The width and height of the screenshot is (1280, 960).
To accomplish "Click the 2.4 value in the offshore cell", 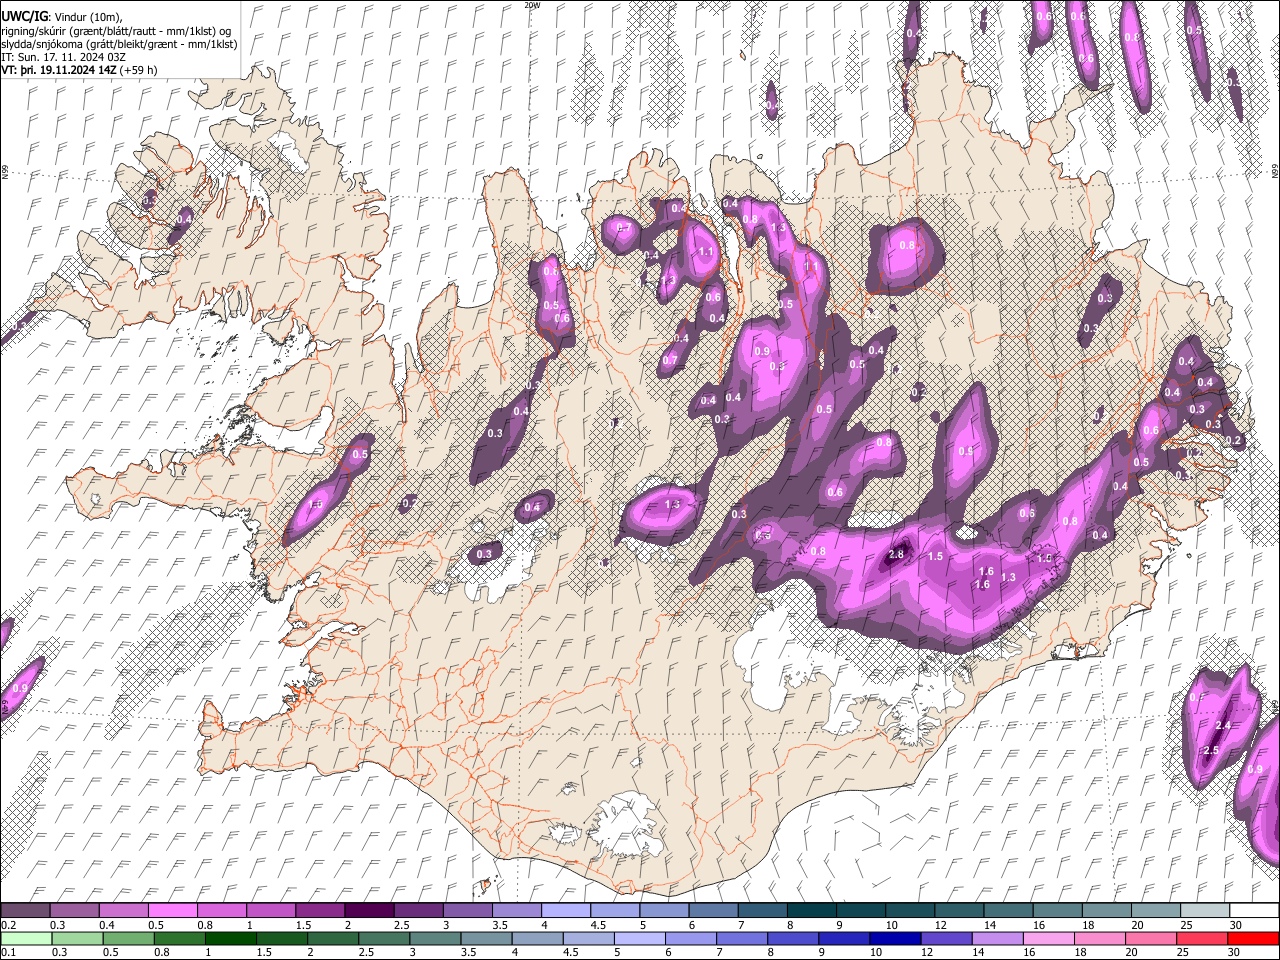I will (1222, 726).
